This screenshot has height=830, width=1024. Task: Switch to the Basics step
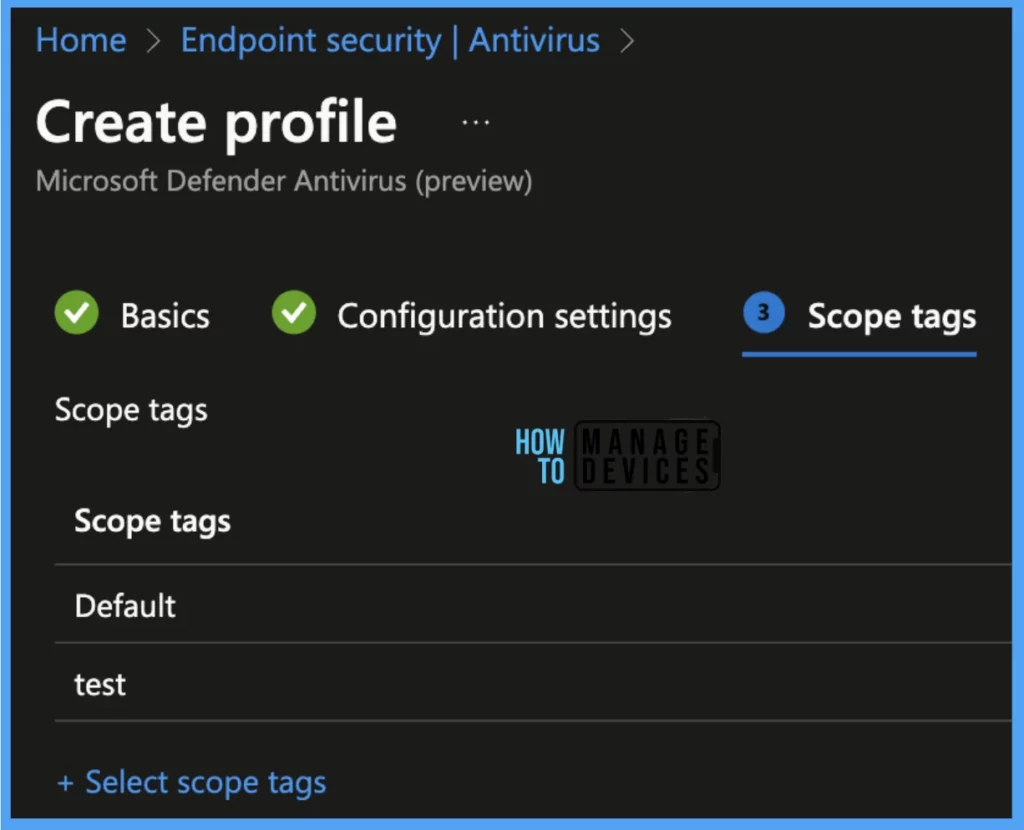pyautogui.click(x=165, y=316)
